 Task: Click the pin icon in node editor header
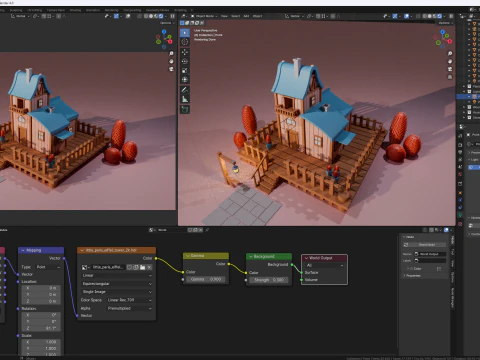click(x=207, y=230)
